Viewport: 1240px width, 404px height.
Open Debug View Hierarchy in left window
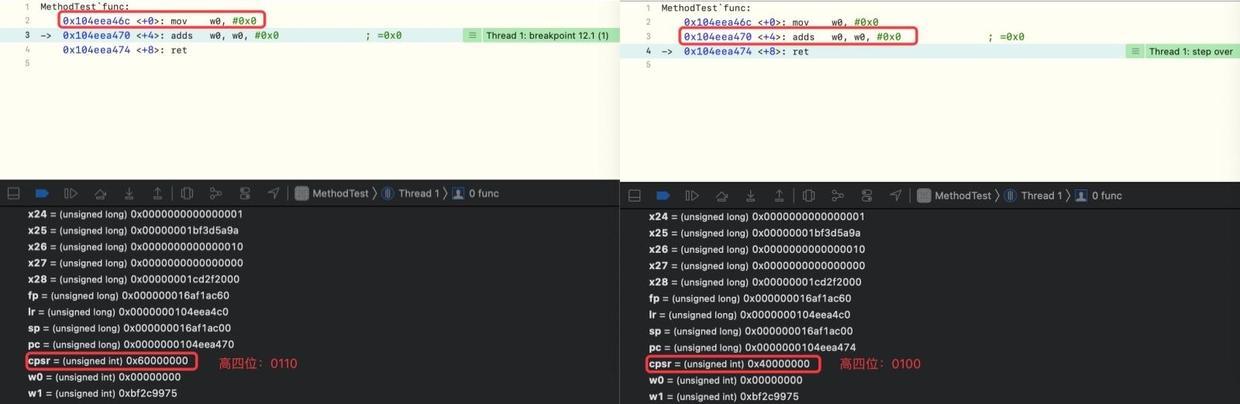pyautogui.click(x=187, y=194)
